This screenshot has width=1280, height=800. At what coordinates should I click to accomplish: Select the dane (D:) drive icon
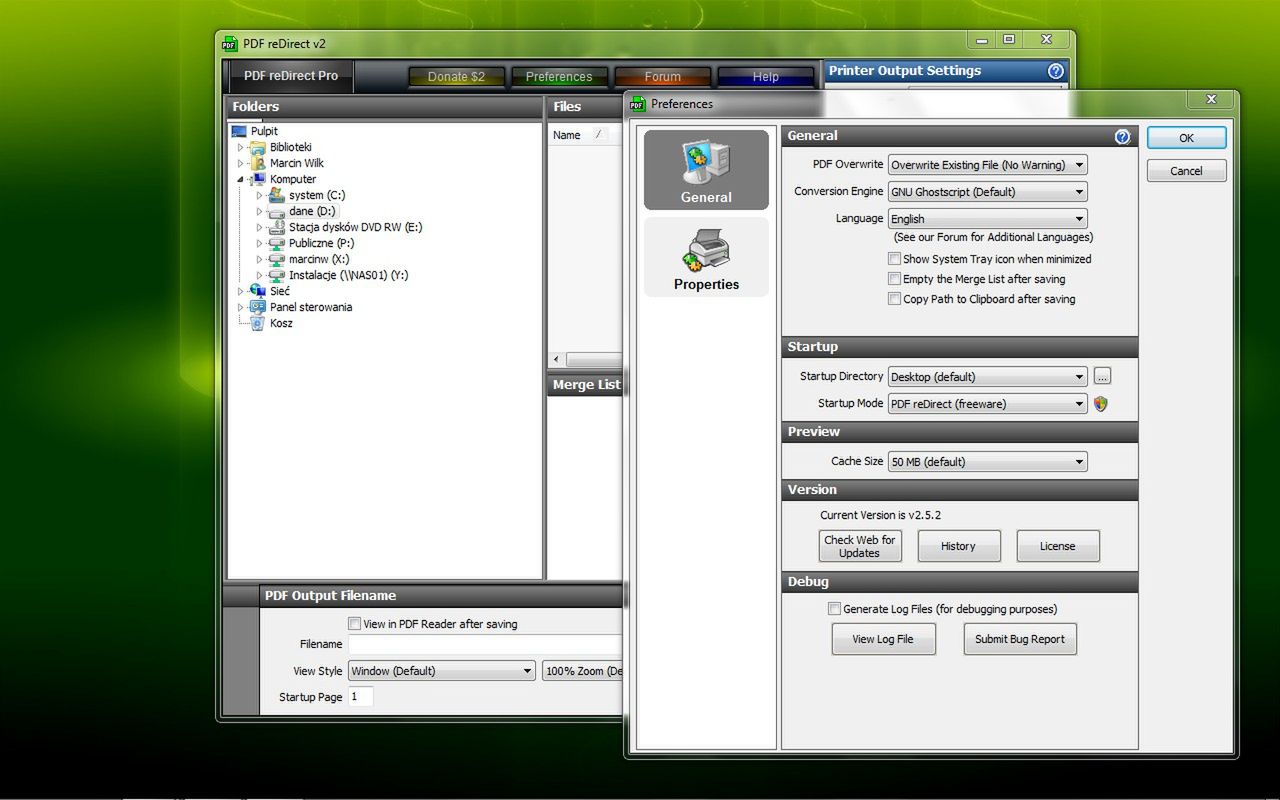click(x=277, y=211)
